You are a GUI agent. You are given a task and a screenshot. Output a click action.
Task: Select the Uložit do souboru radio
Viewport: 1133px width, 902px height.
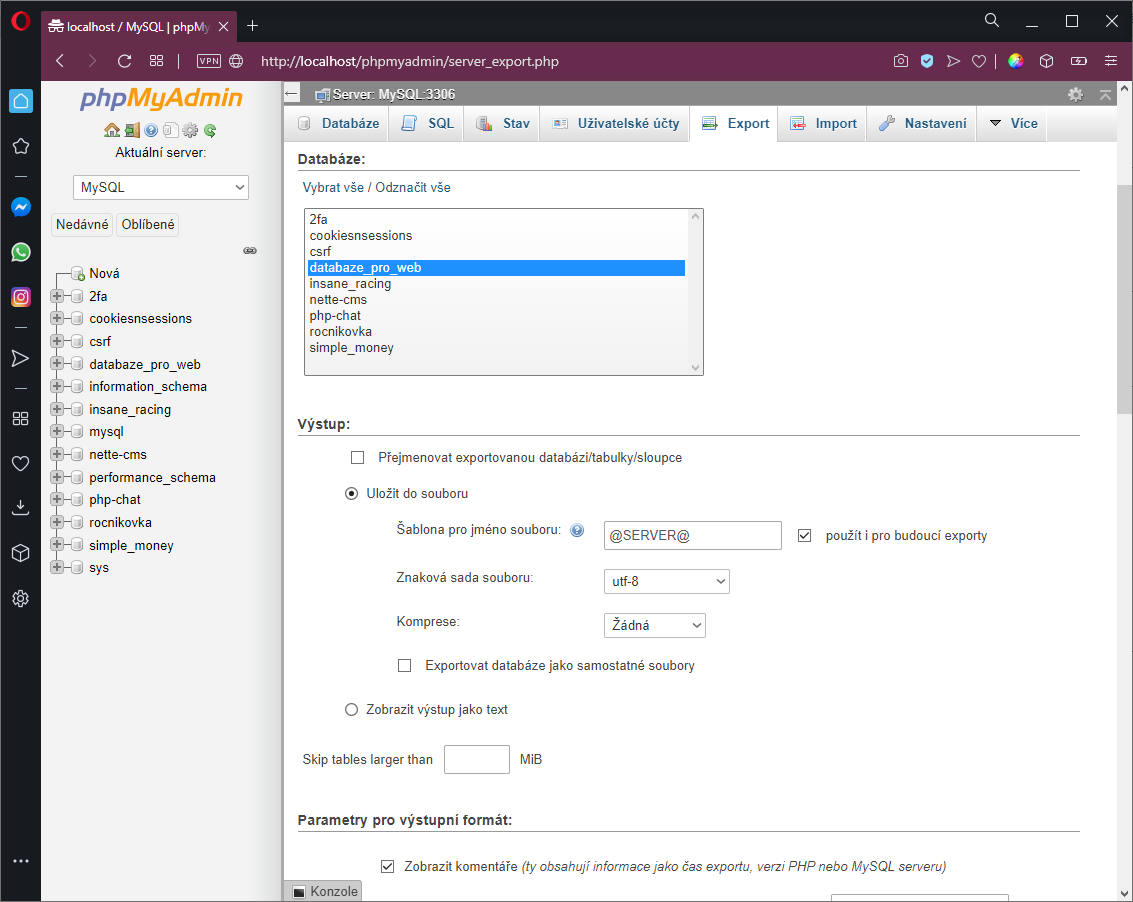tap(351, 494)
